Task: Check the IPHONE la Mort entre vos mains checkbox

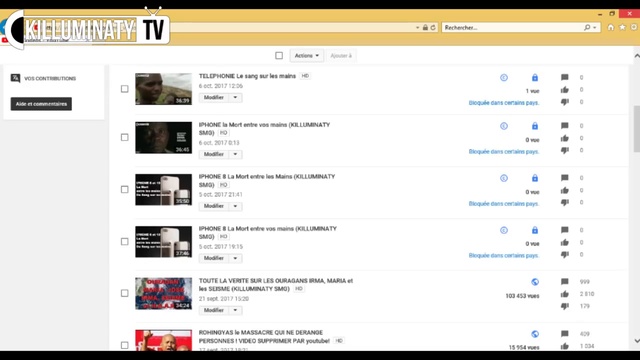Action: tap(124, 138)
